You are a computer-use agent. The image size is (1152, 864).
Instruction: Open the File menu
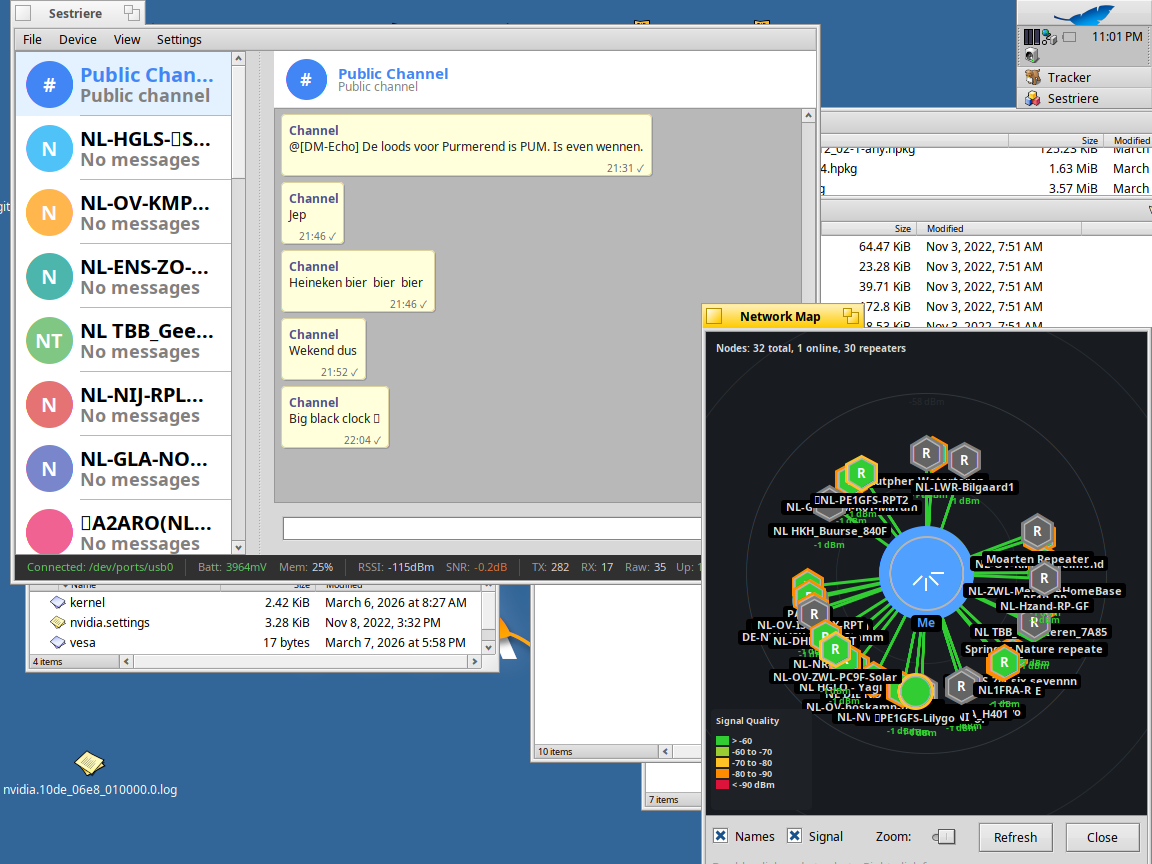[x=32, y=40]
